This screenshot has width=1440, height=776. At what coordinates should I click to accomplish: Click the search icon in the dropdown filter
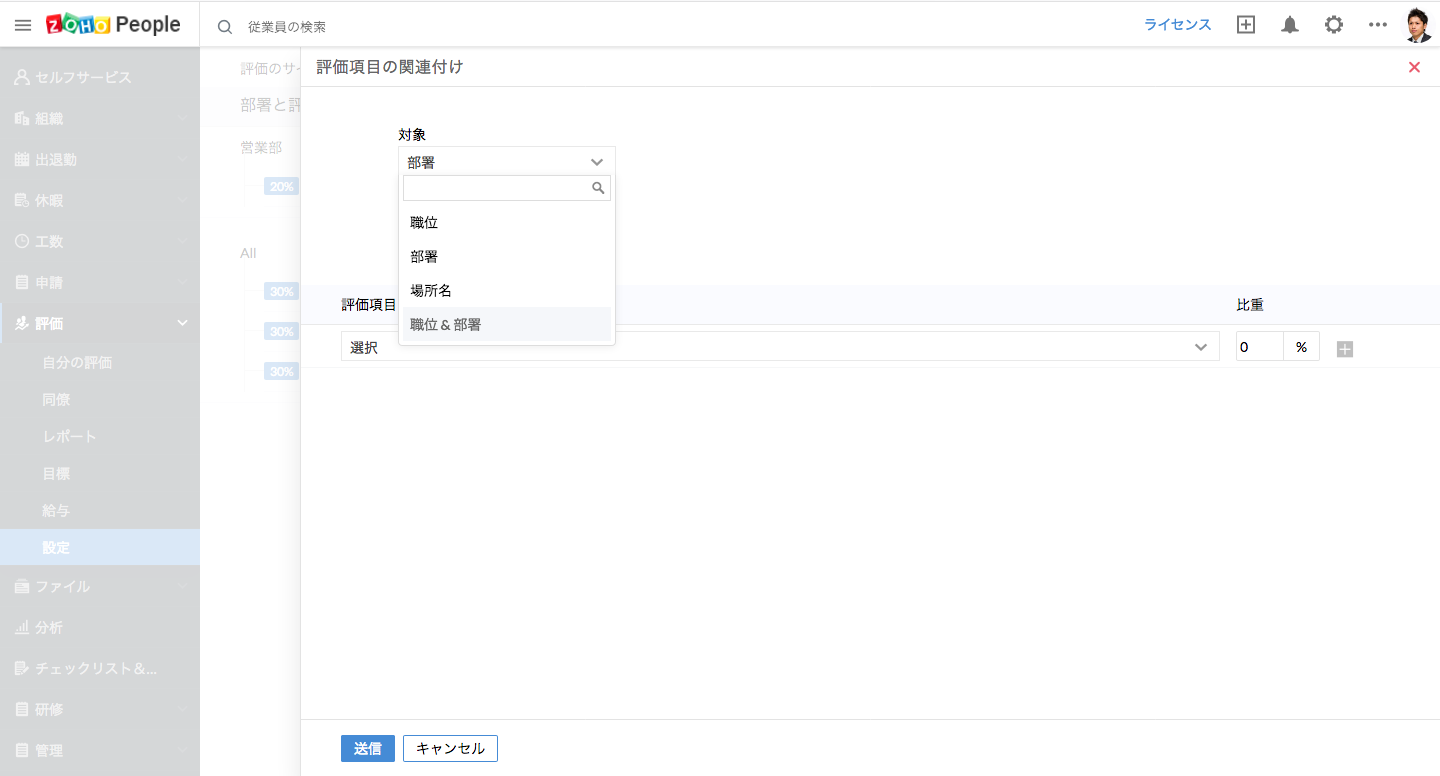598,188
